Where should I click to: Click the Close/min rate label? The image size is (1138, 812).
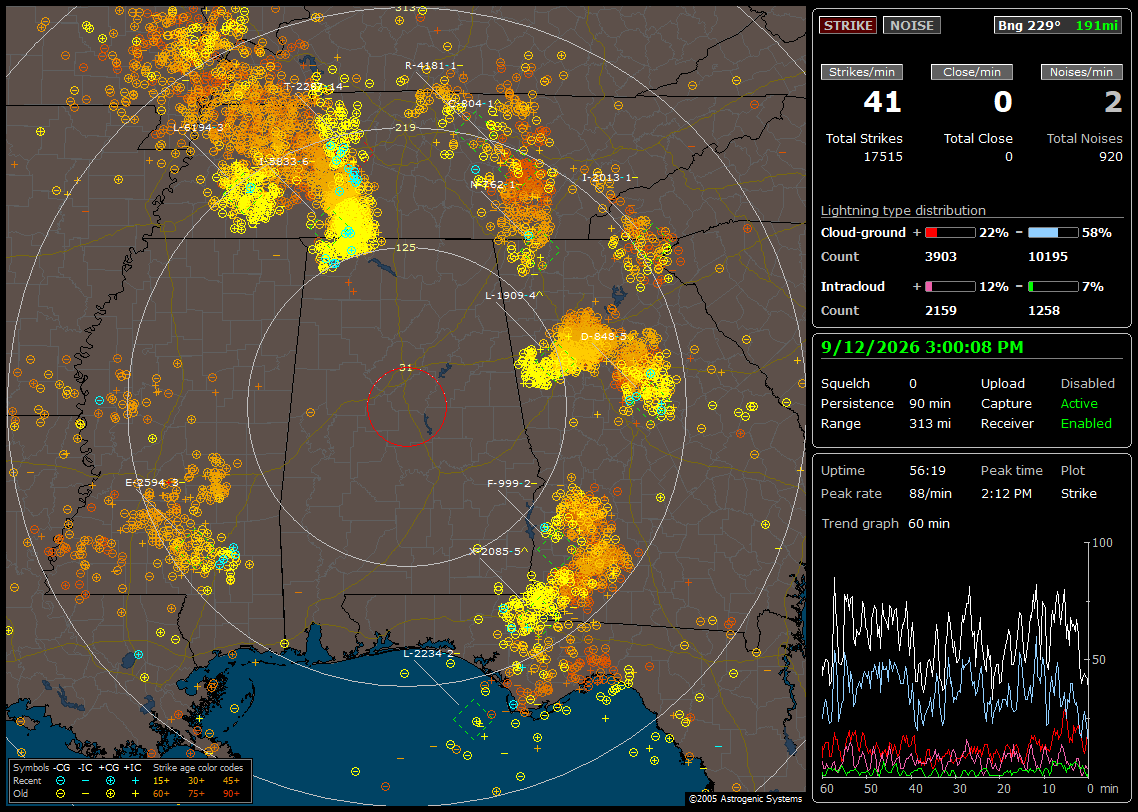tap(972, 72)
